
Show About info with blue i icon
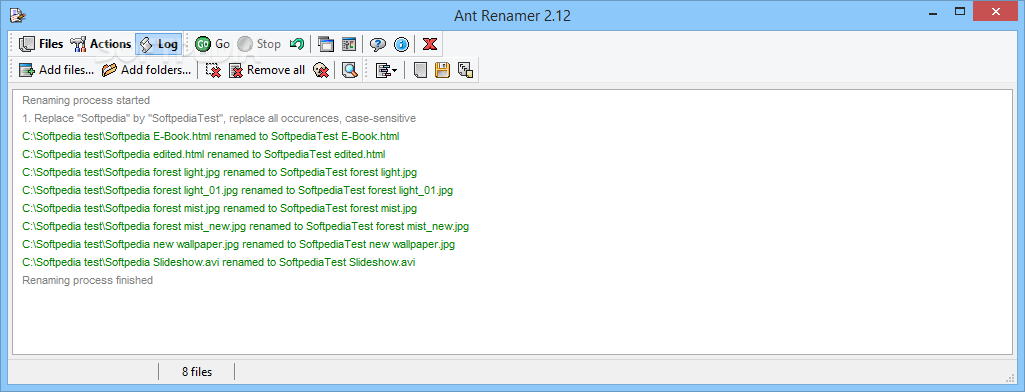coord(401,44)
